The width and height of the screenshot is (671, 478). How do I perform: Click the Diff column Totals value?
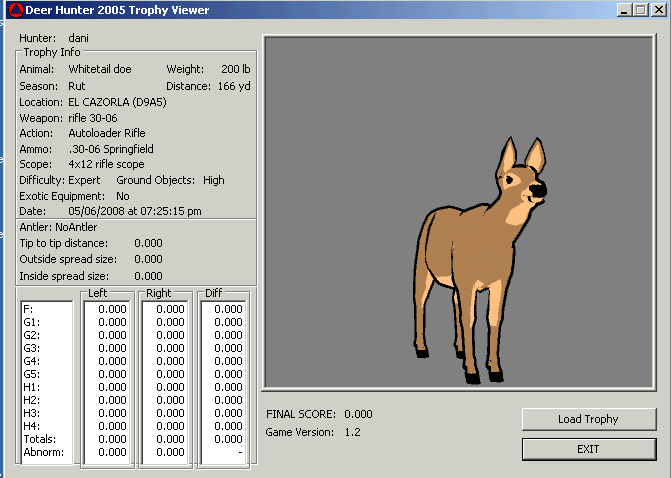pyautogui.click(x=228, y=439)
